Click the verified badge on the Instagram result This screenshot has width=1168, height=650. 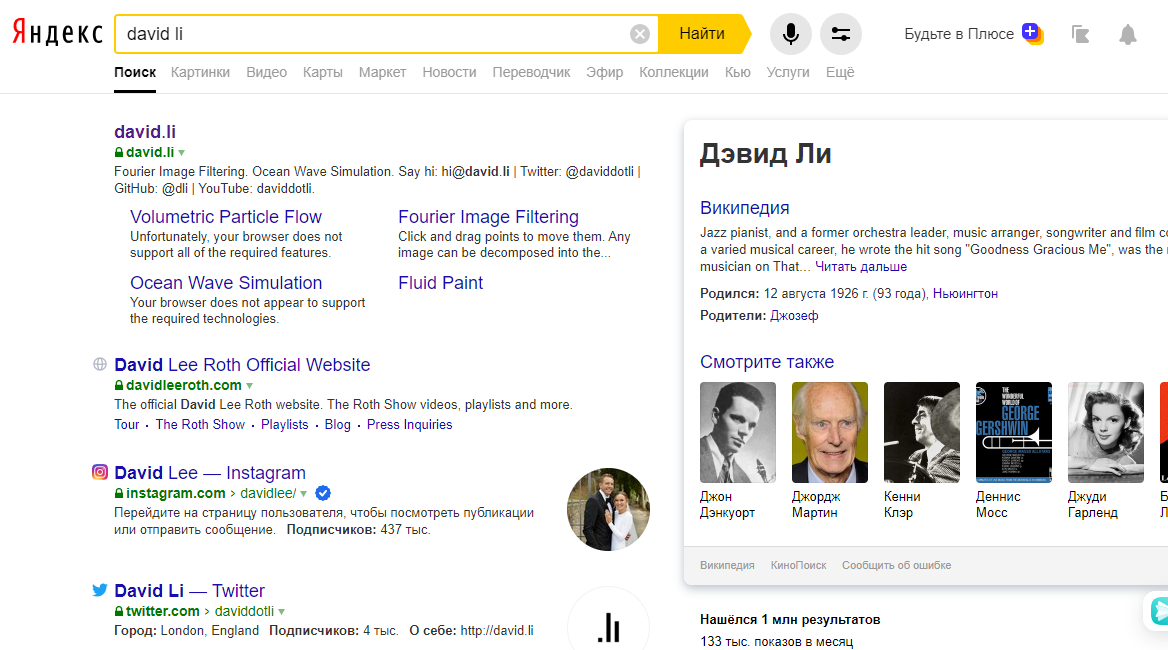coord(323,493)
